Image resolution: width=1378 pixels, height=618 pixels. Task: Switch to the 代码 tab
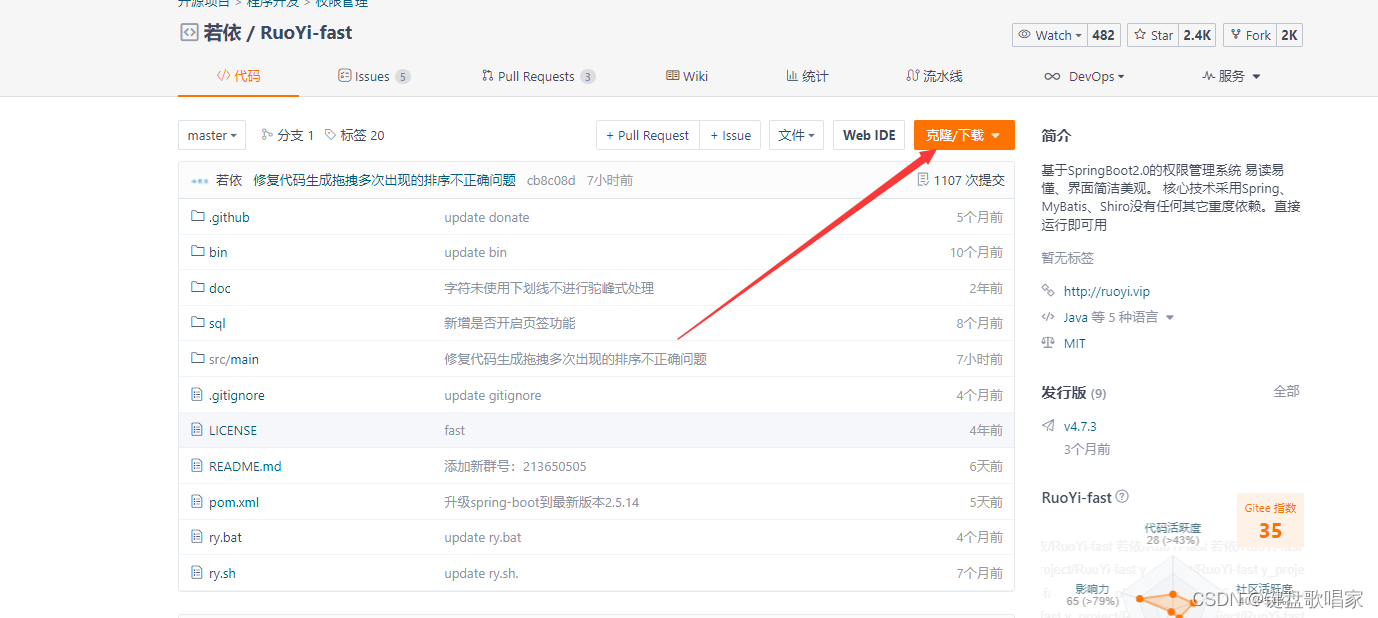point(238,76)
